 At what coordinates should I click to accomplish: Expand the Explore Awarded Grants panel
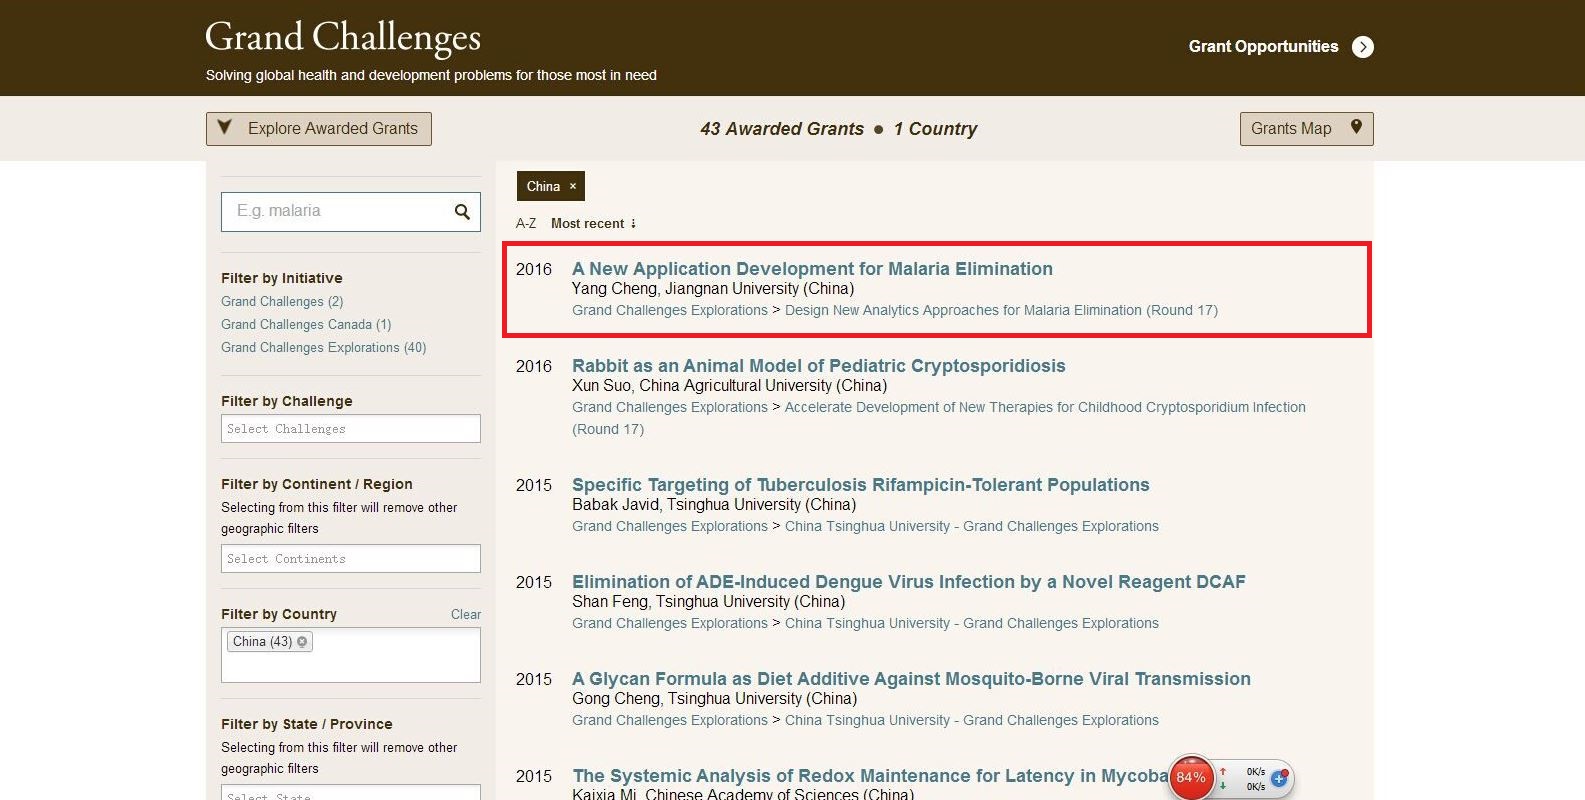319,129
